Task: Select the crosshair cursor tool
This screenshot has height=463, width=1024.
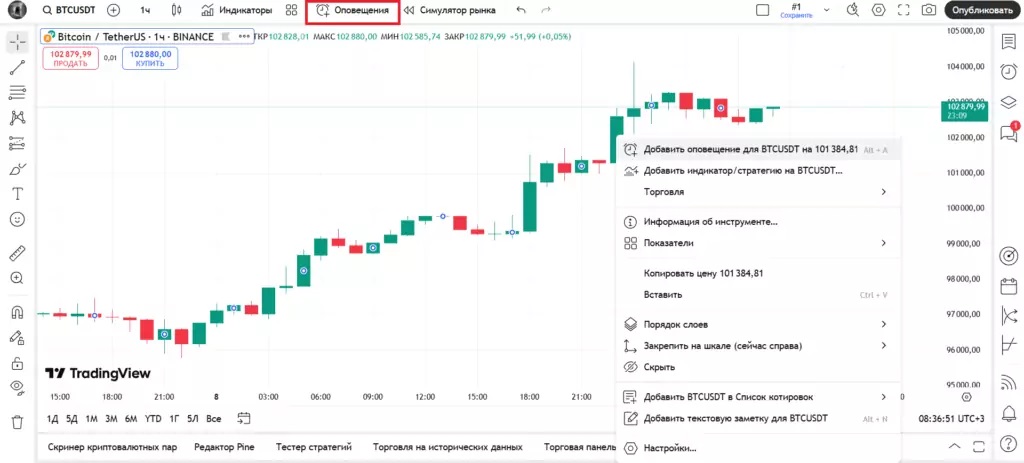Action: (18, 43)
